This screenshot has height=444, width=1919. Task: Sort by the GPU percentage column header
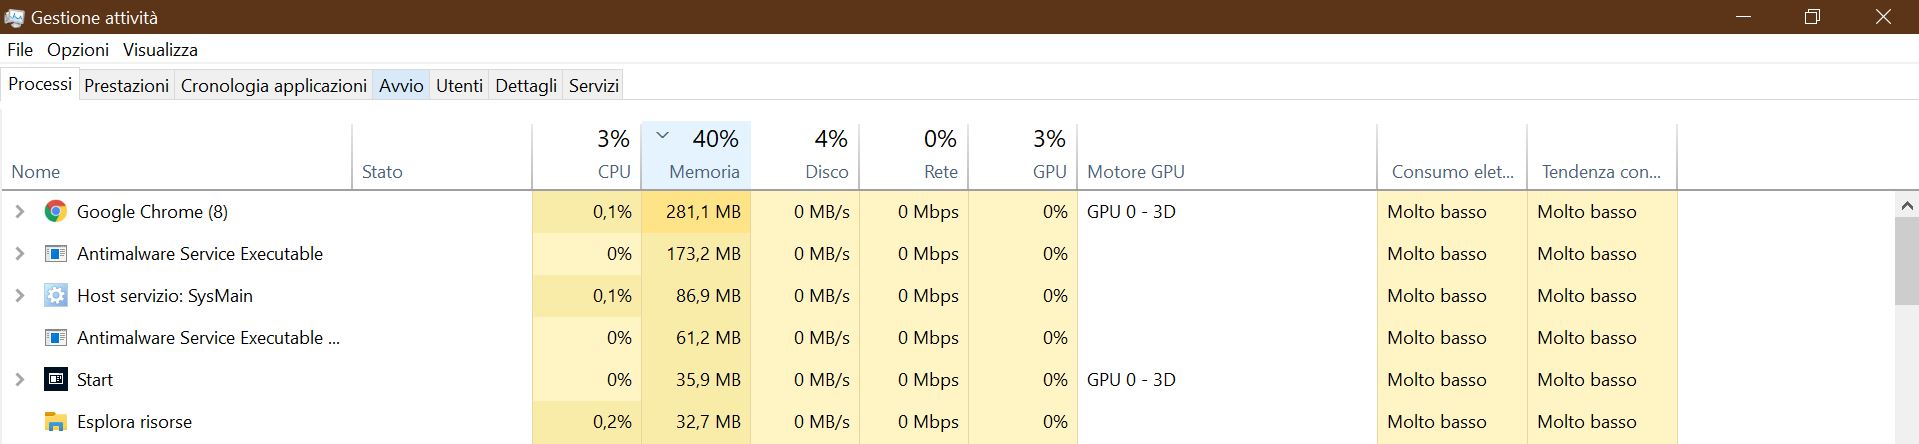[1022, 156]
